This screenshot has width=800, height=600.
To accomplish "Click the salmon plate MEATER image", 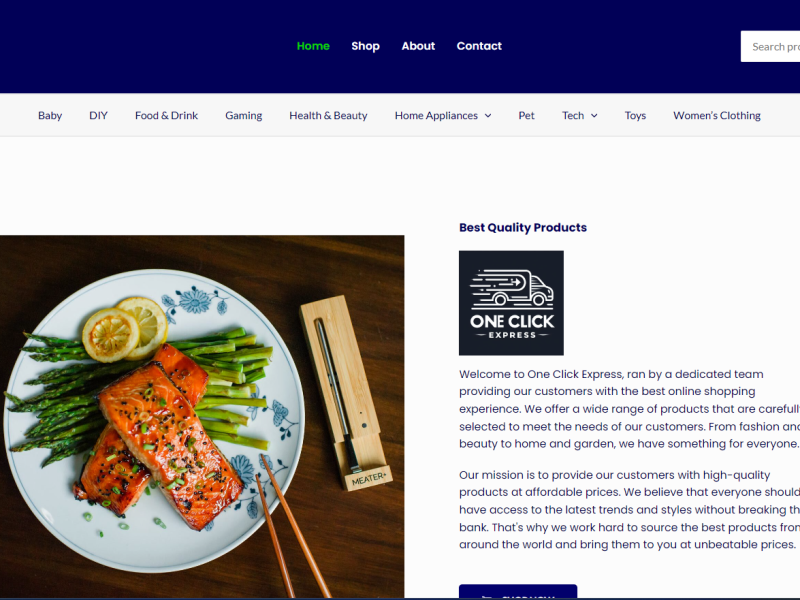I will [x=202, y=416].
